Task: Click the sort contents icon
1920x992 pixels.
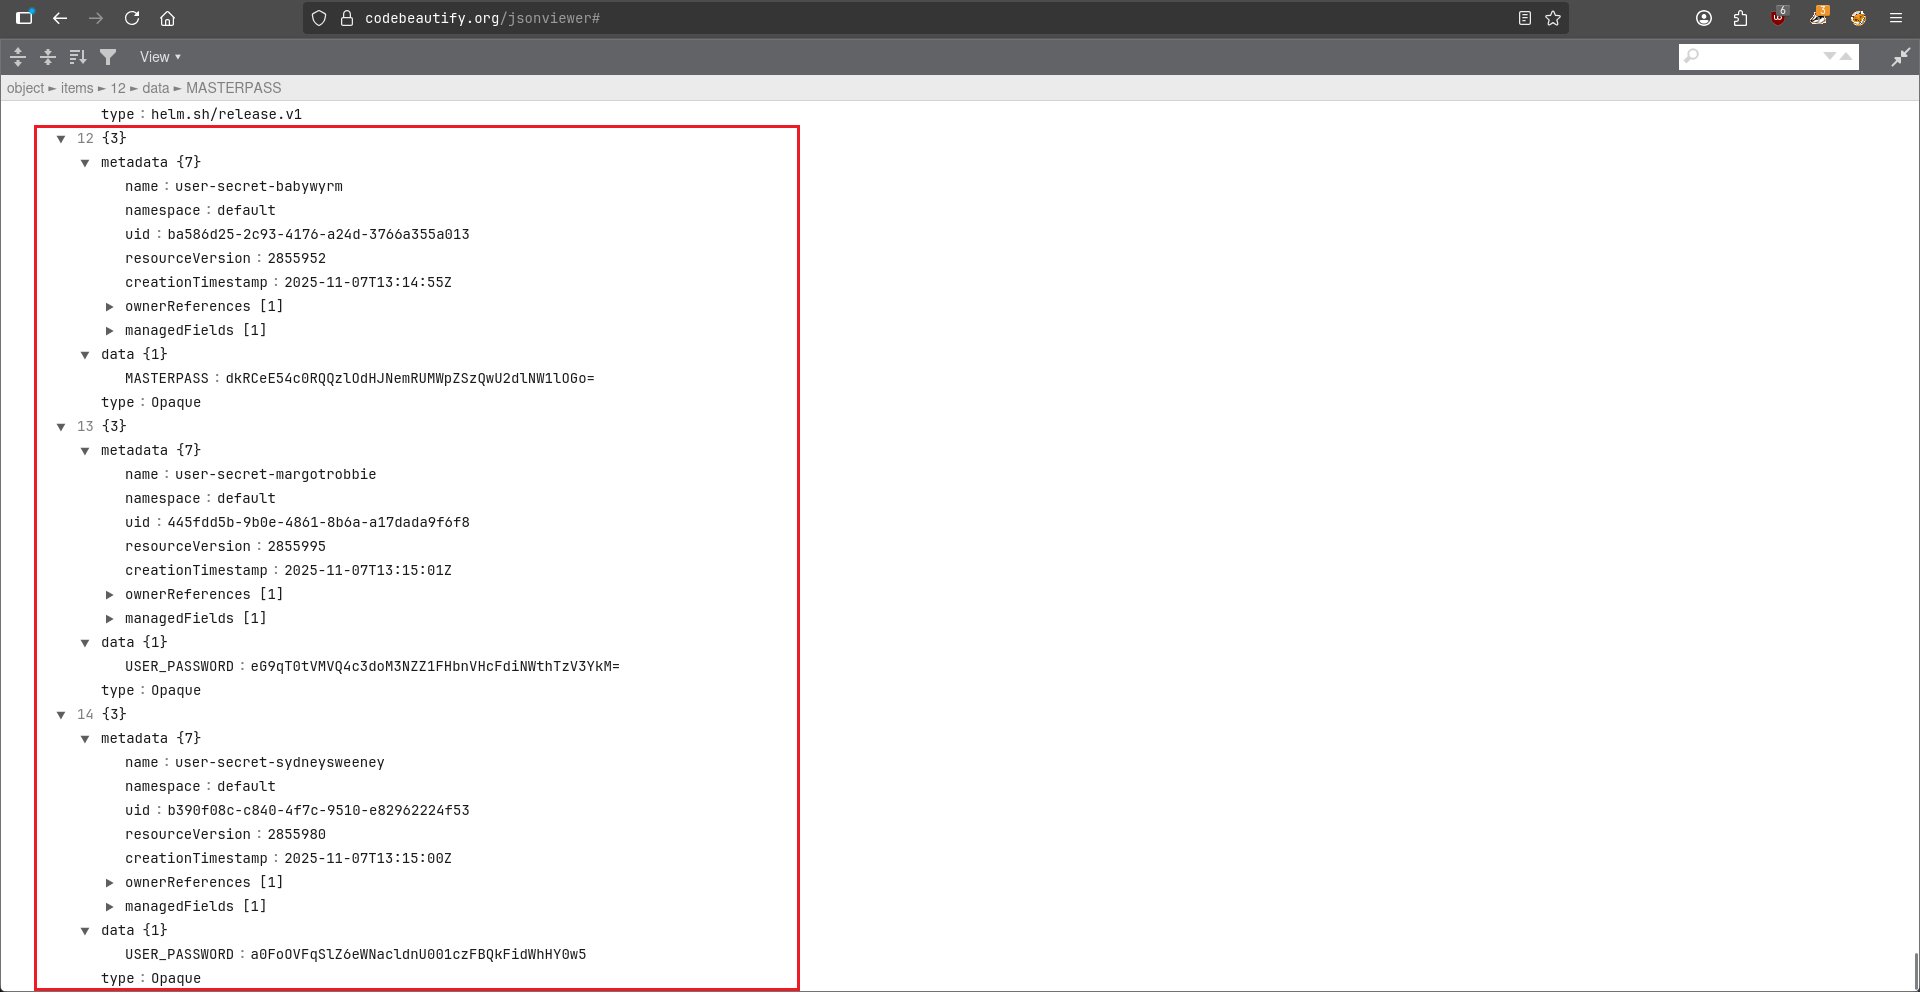Action: click(78, 57)
